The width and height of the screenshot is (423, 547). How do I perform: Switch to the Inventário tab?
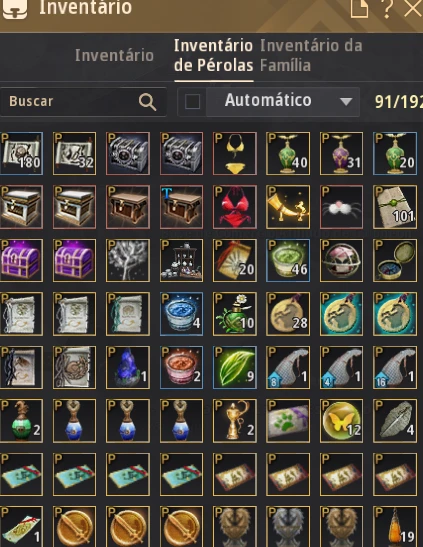pyautogui.click(x=114, y=55)
